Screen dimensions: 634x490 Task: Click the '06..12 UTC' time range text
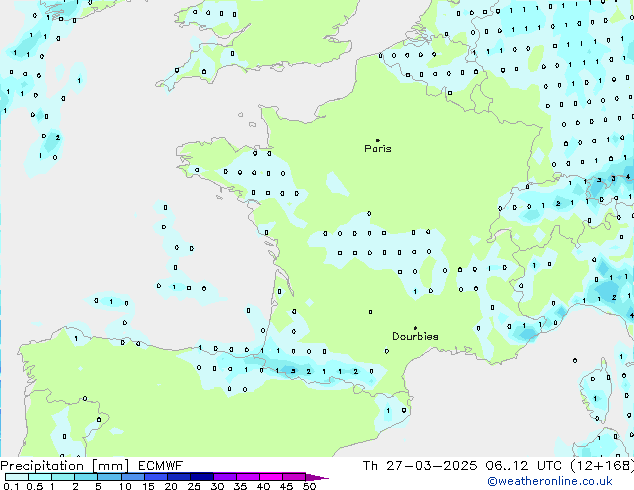[524, 466]
